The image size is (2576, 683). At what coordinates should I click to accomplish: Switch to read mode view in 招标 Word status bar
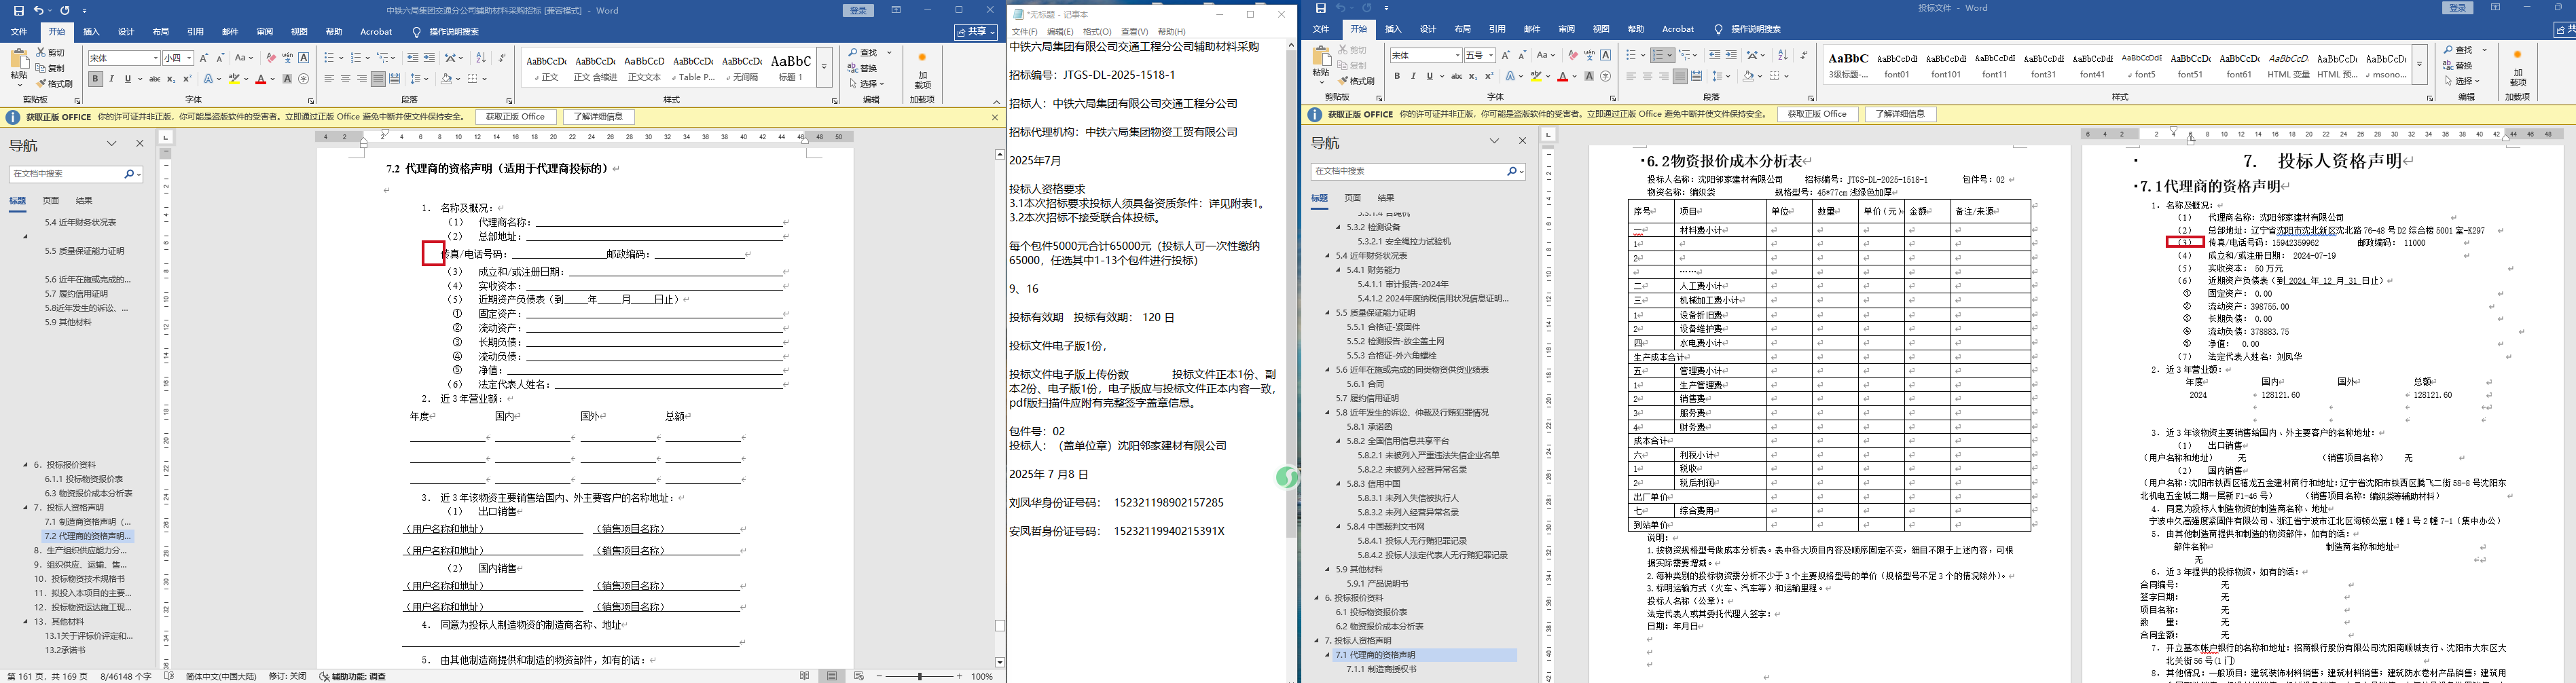coord(804,676)
